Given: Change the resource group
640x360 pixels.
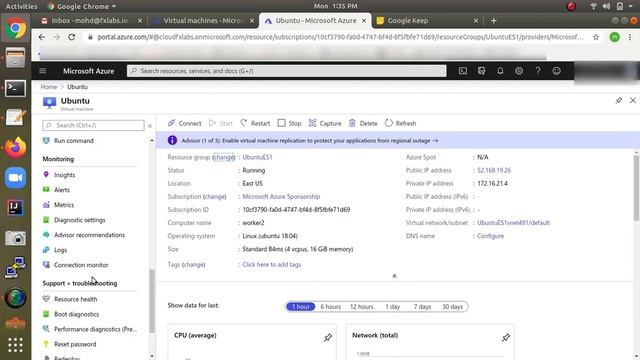Looking at the screenshot, I should (224, 157).
